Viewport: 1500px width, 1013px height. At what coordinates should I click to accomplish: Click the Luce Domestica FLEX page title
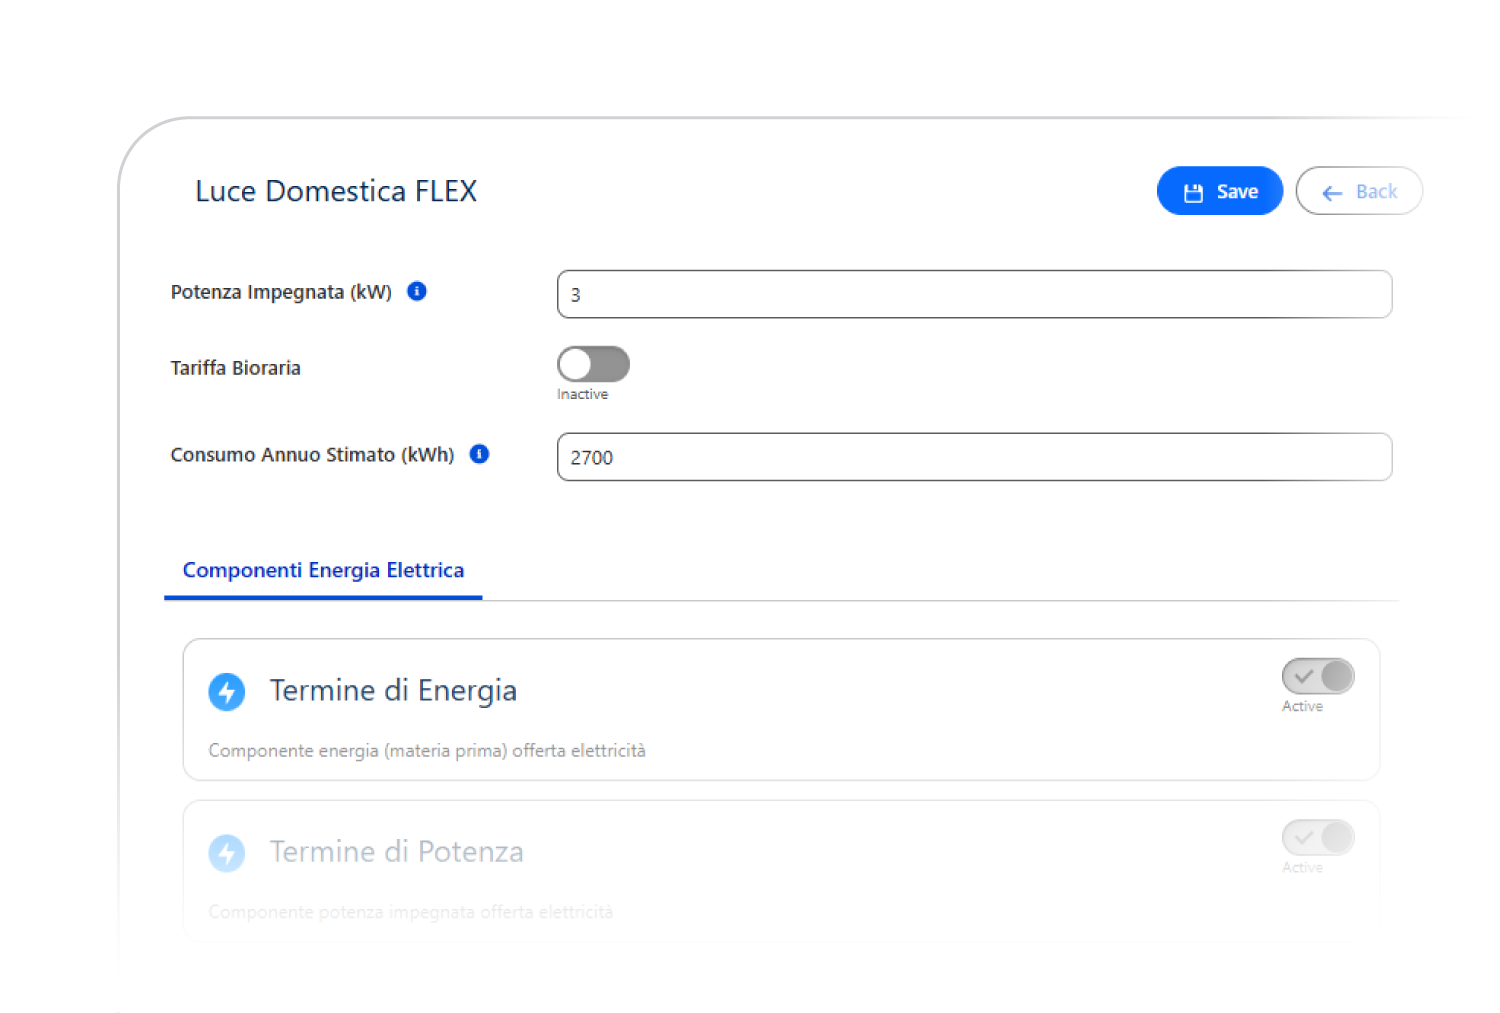click(x=336, y=191)
